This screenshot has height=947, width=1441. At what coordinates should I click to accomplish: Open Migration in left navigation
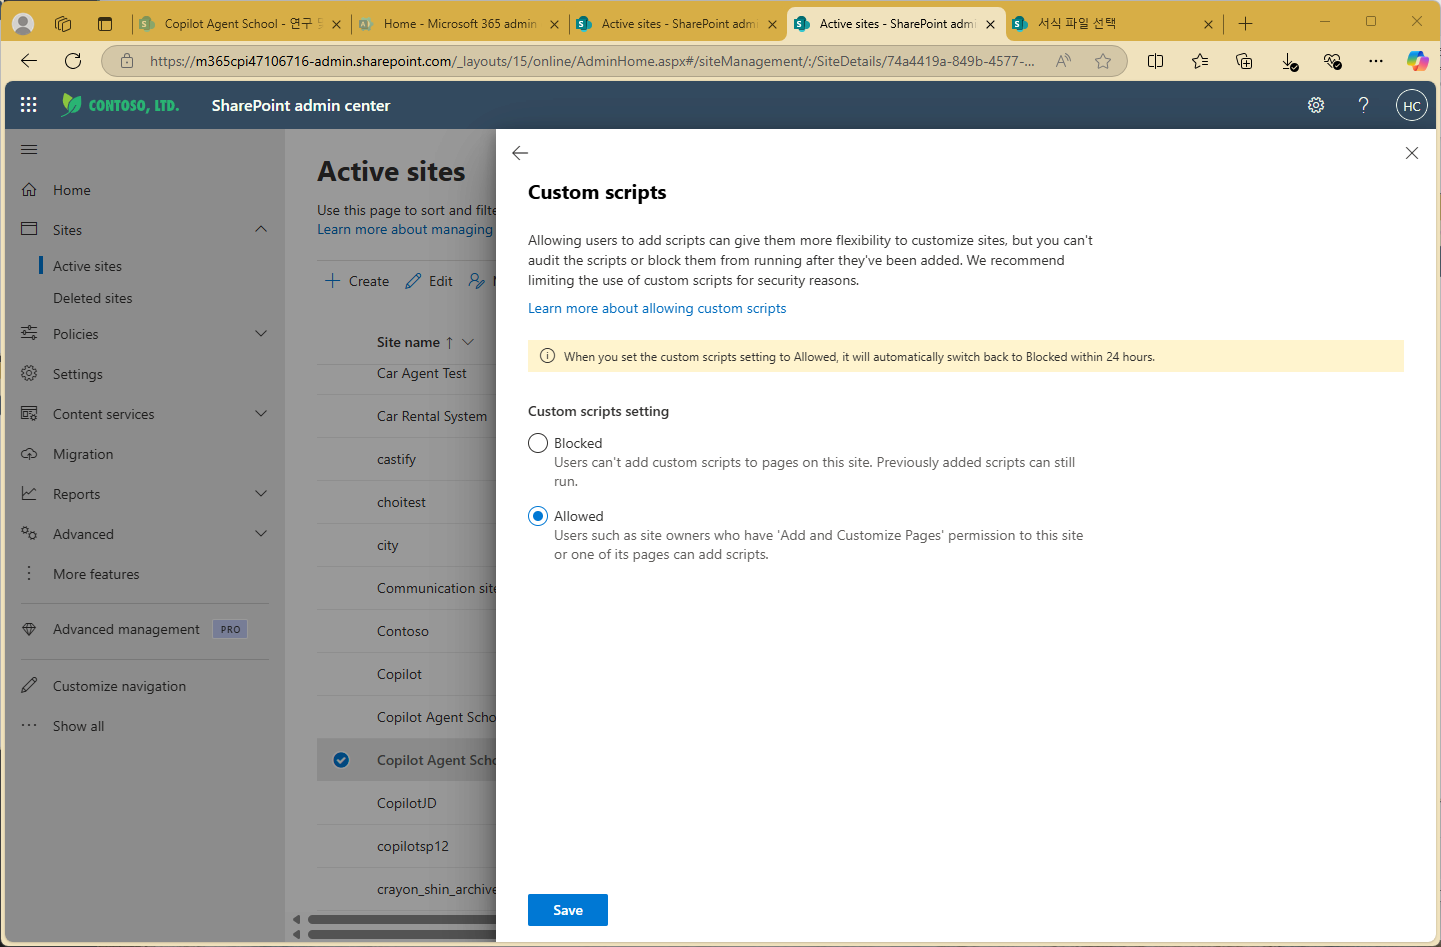coord(83,454)
